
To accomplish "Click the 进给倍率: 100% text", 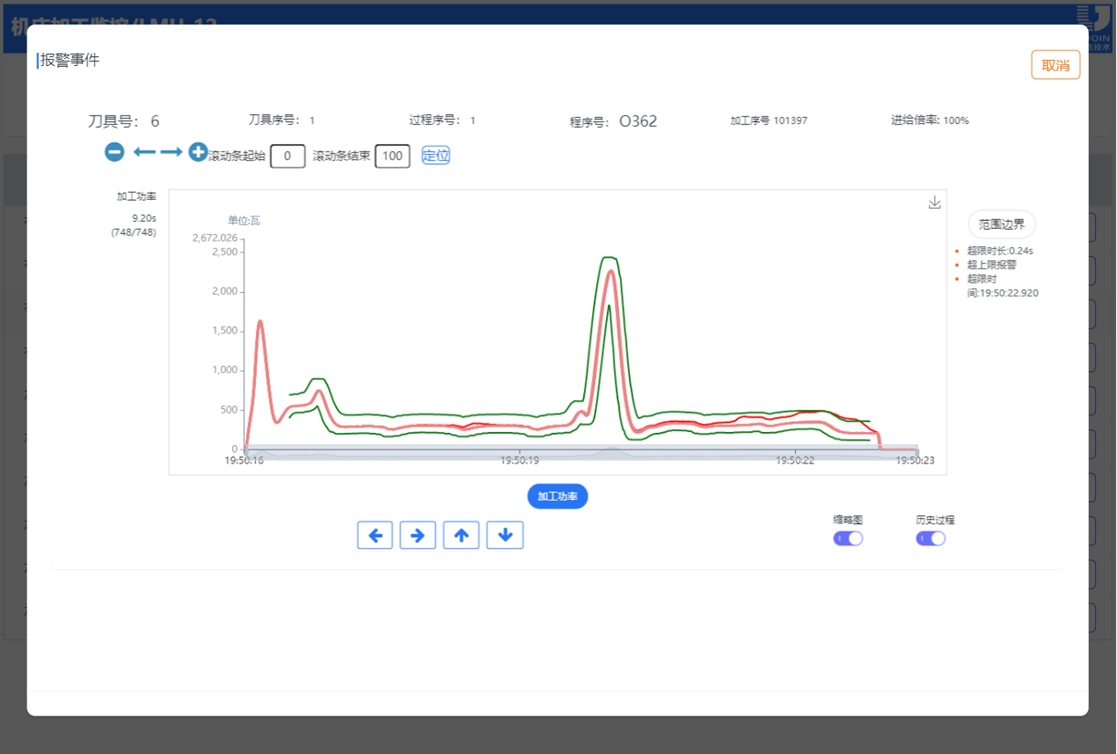I will coord(930,120).
